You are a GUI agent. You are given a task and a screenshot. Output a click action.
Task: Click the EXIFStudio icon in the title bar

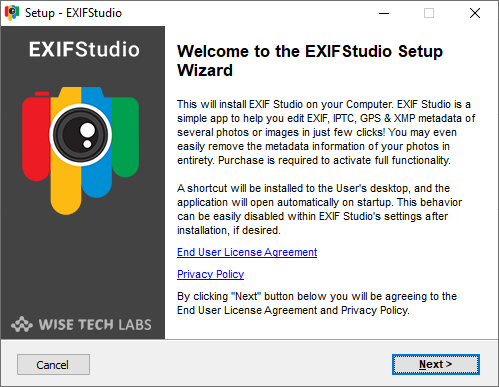tap(12, 13)
